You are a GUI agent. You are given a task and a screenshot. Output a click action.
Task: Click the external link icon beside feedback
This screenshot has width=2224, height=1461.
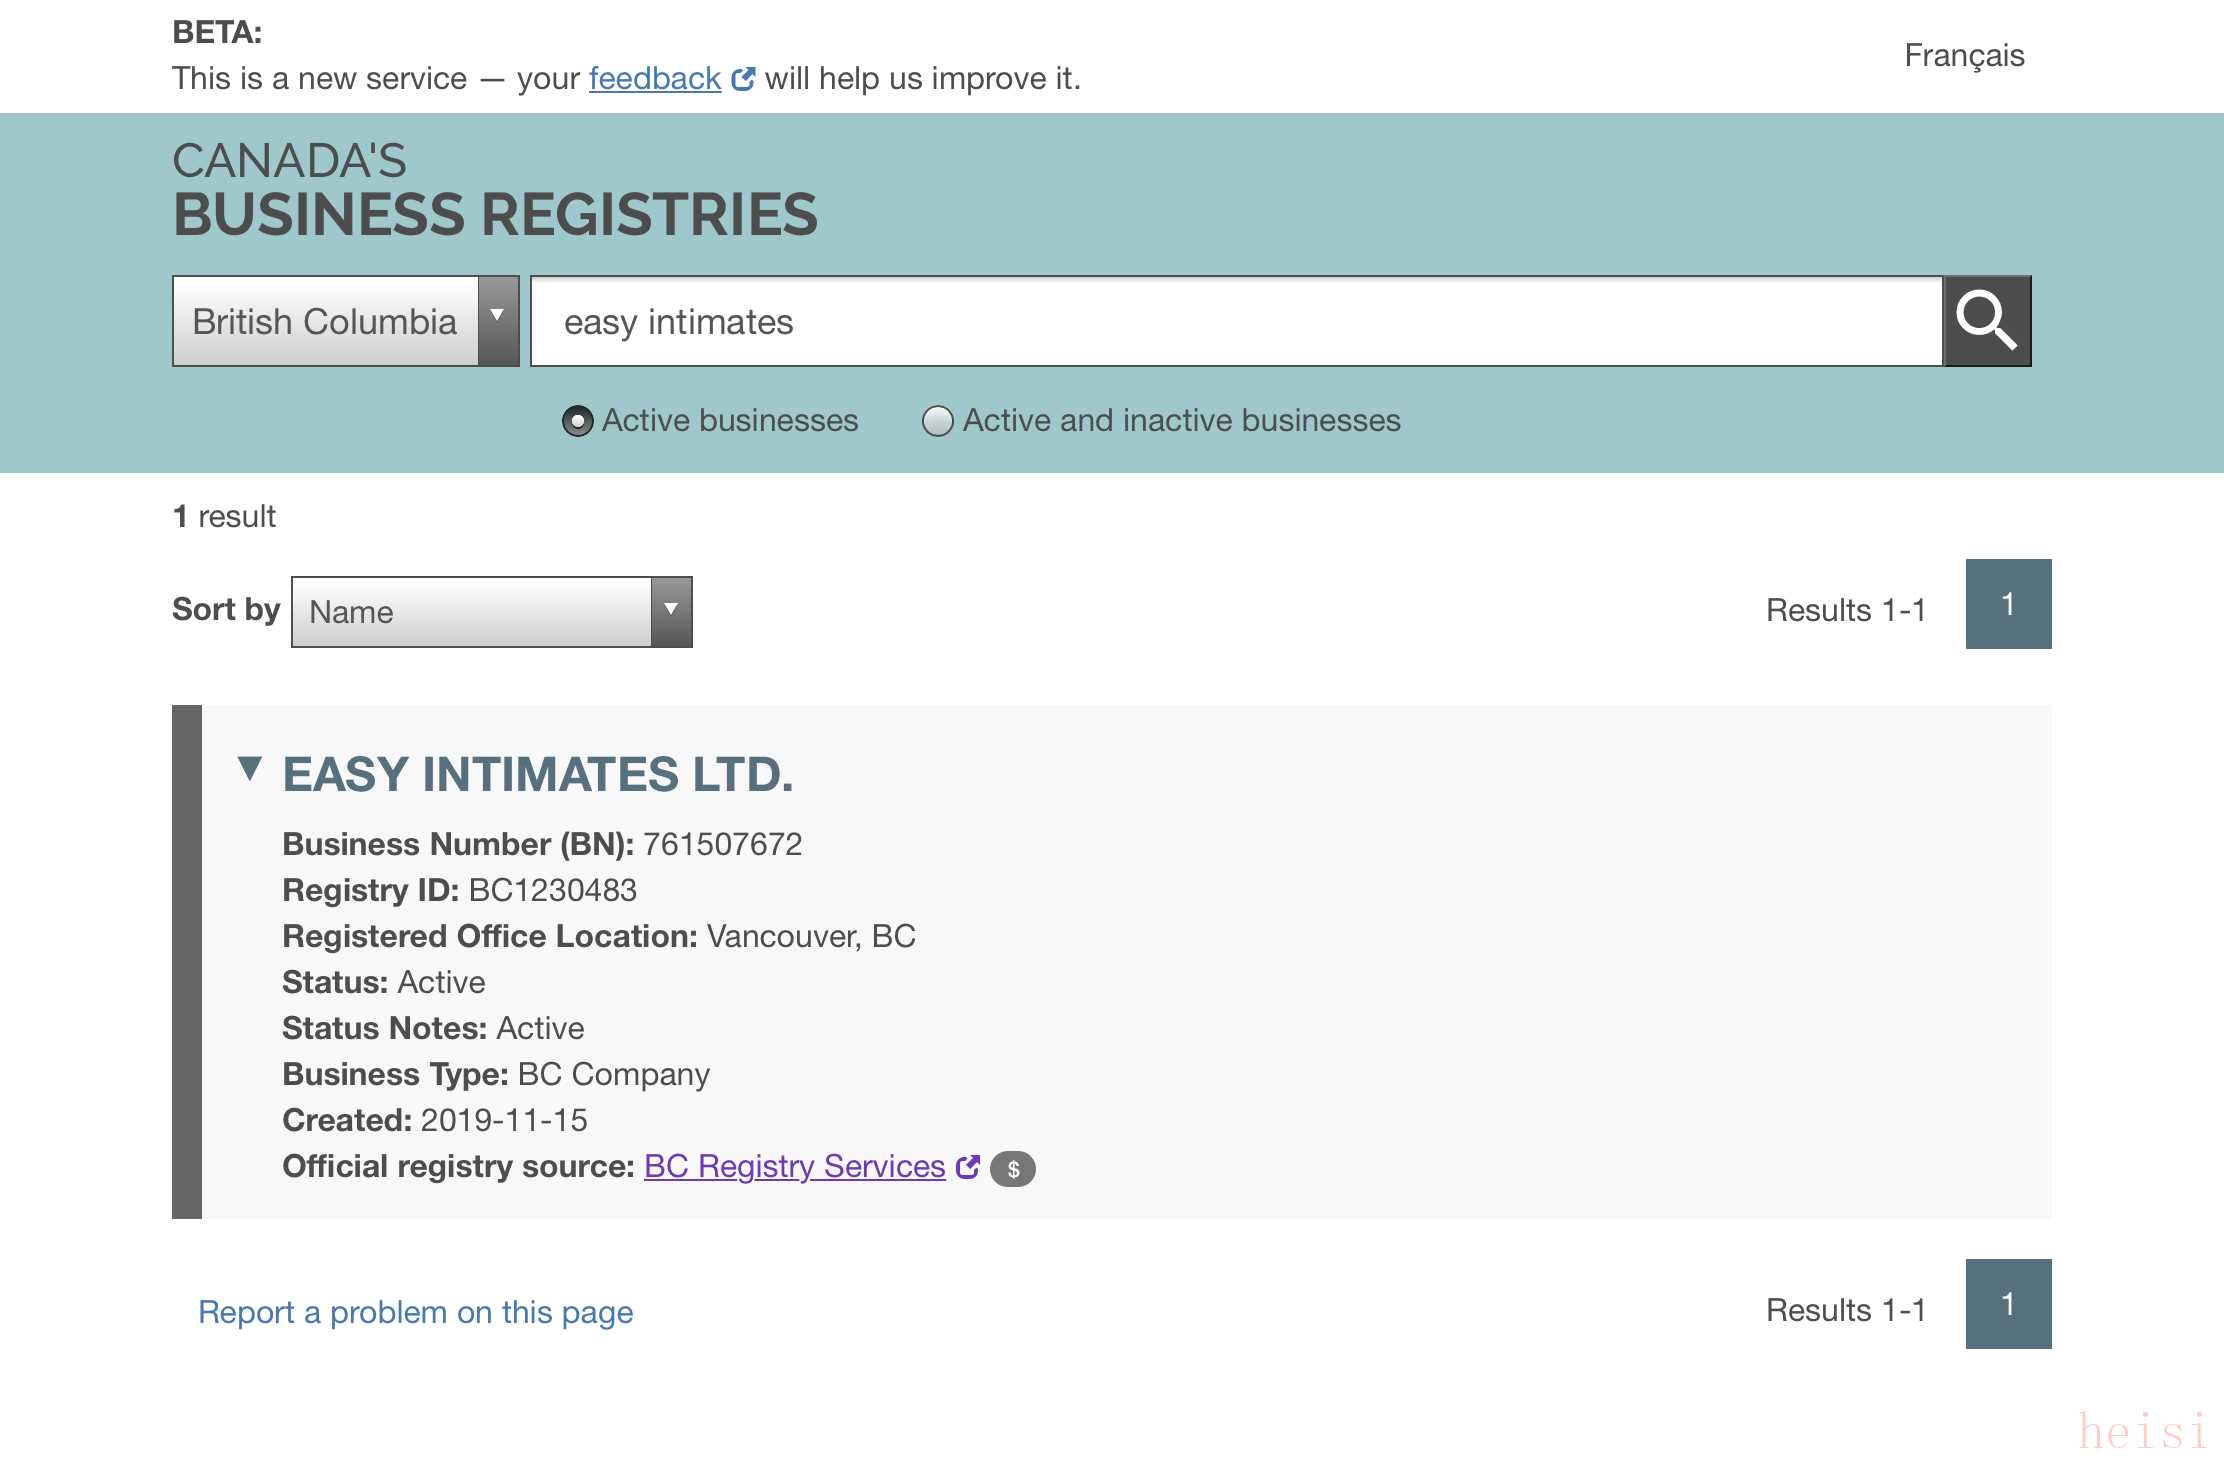(x=743, y=79)
